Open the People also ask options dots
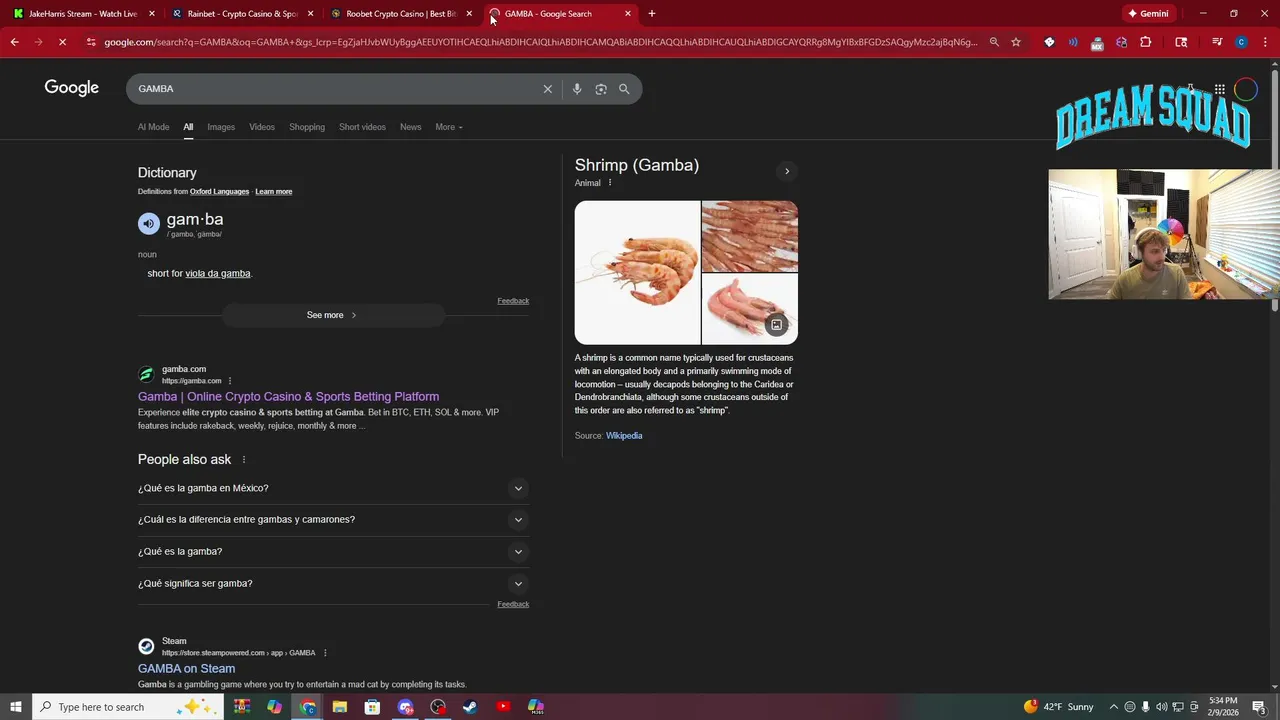Viewport: 1280px width, 720px height. [x=243, y=460]
